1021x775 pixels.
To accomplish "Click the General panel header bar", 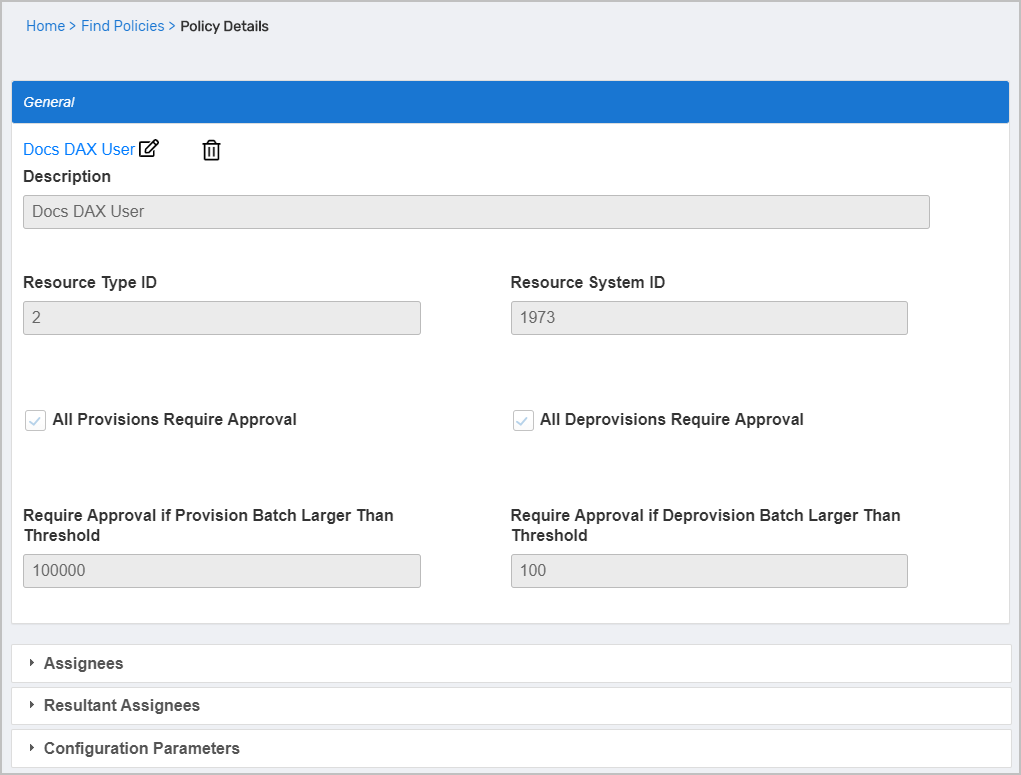I will click(510, 102).
